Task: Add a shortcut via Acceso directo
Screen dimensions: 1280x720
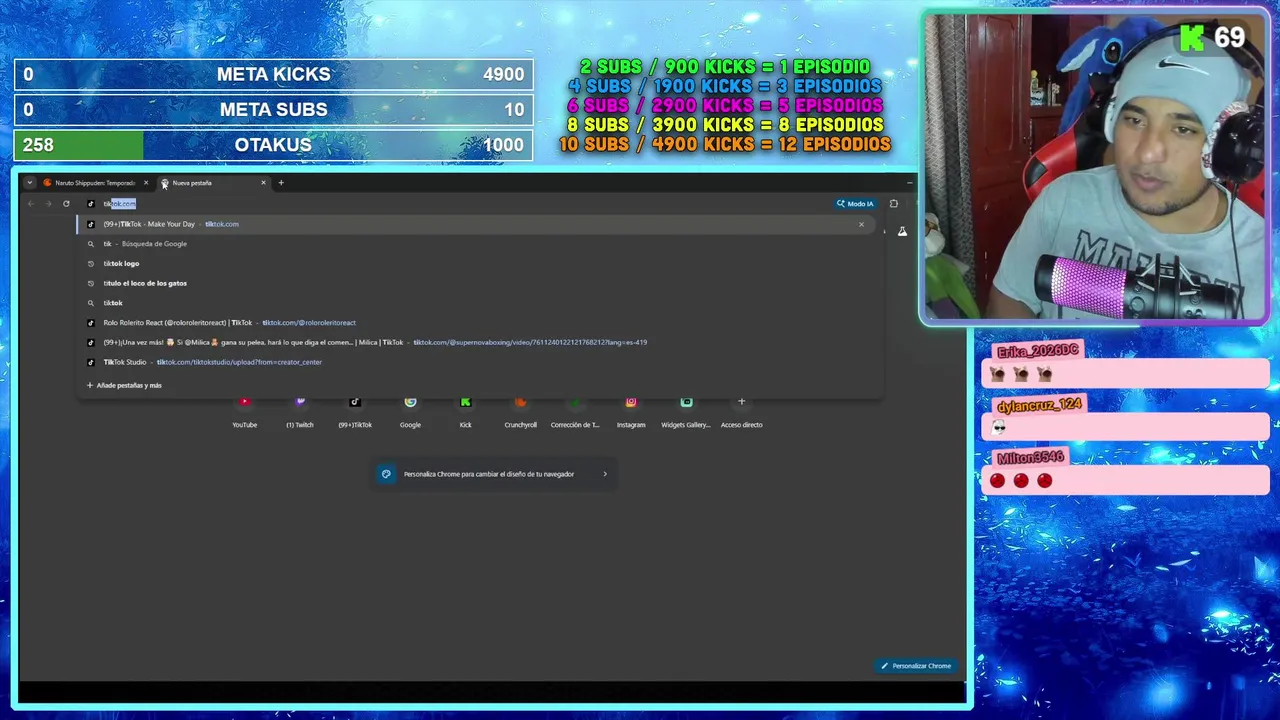Action: [x=742, y=412]
